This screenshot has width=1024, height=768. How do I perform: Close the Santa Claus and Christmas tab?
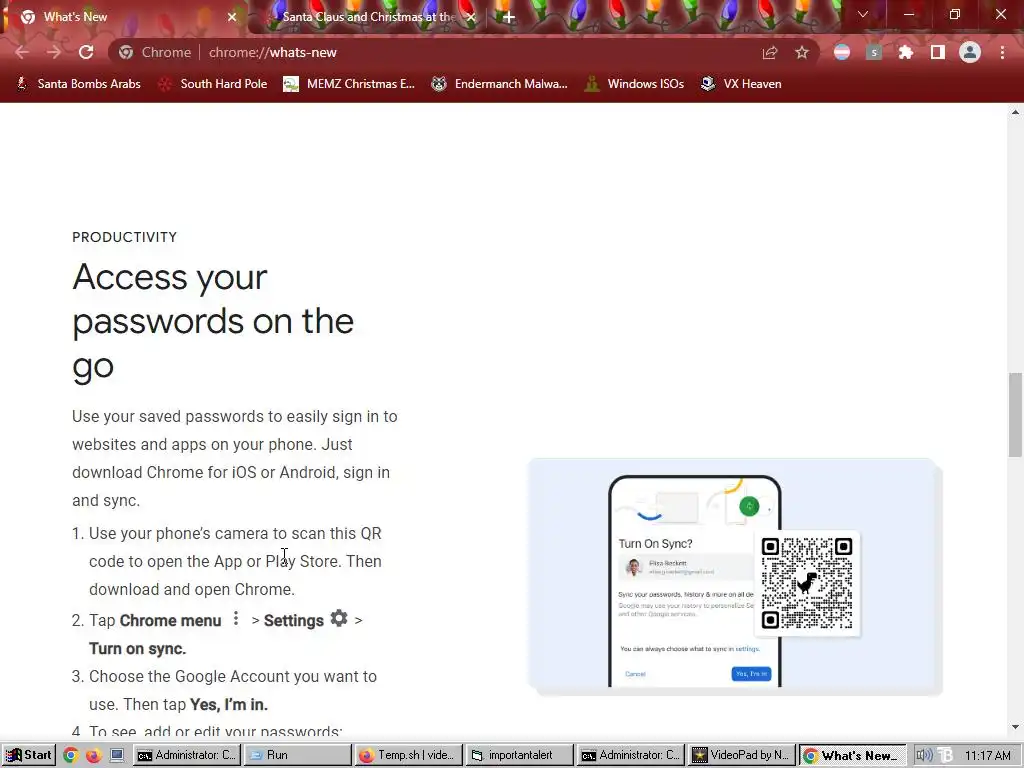[x=471, y=17]
